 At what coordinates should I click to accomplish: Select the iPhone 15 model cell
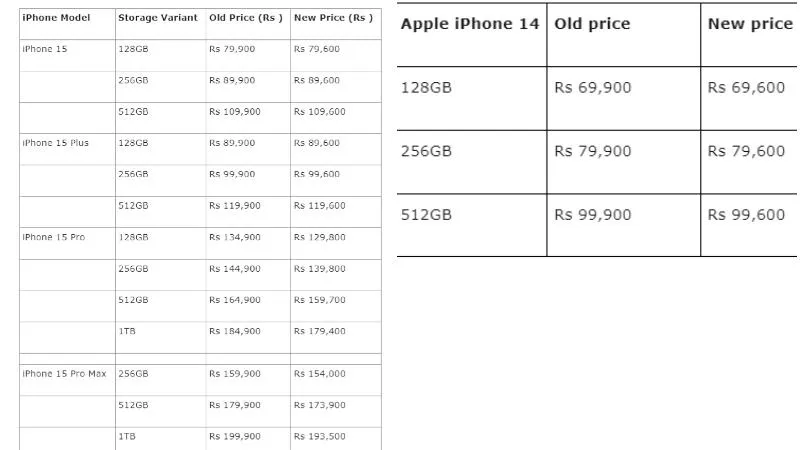[x=44, y=49]
